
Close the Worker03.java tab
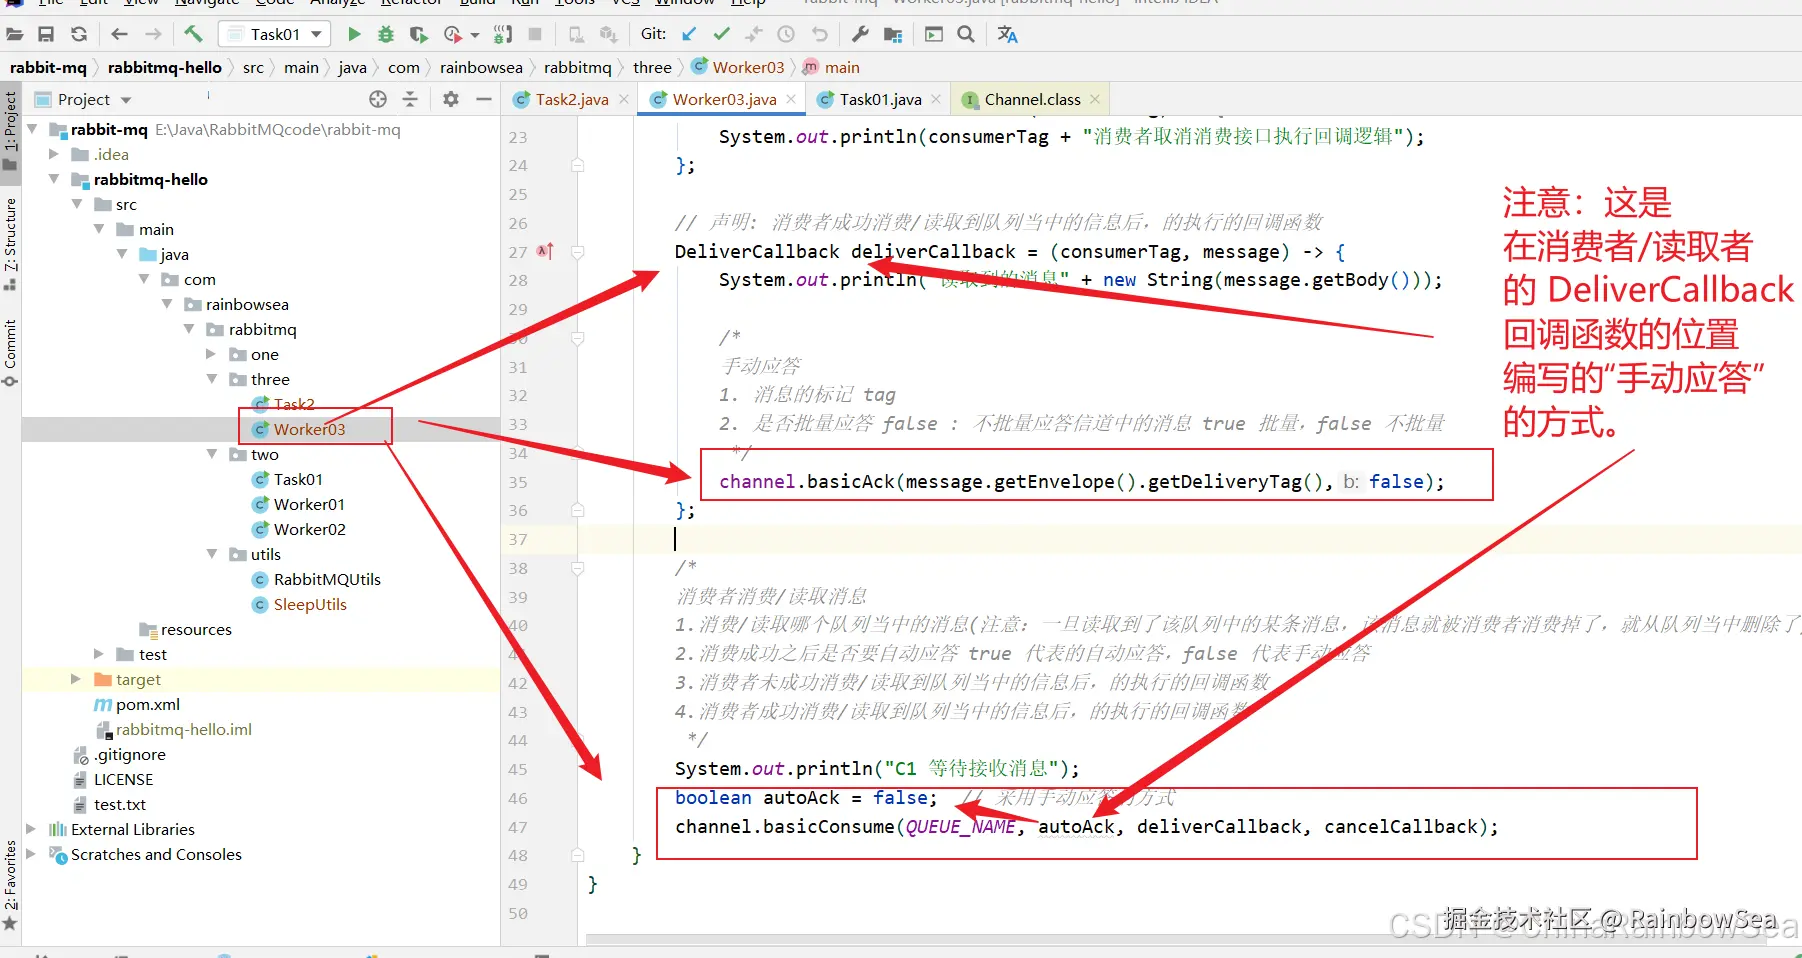pyautogui.click(x=791, y=99)
